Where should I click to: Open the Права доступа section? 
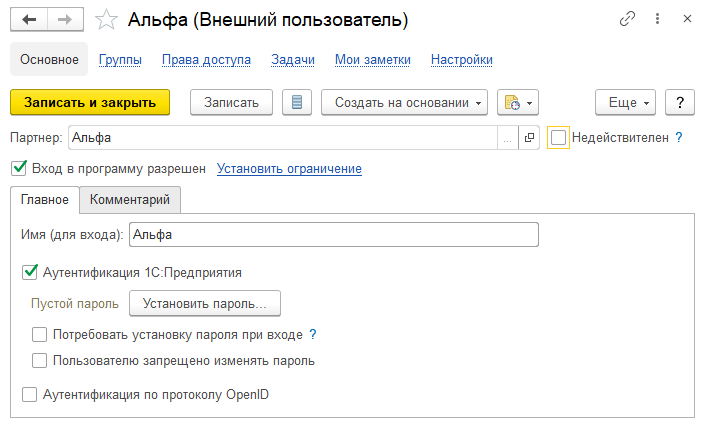click(x=206, y=60)
